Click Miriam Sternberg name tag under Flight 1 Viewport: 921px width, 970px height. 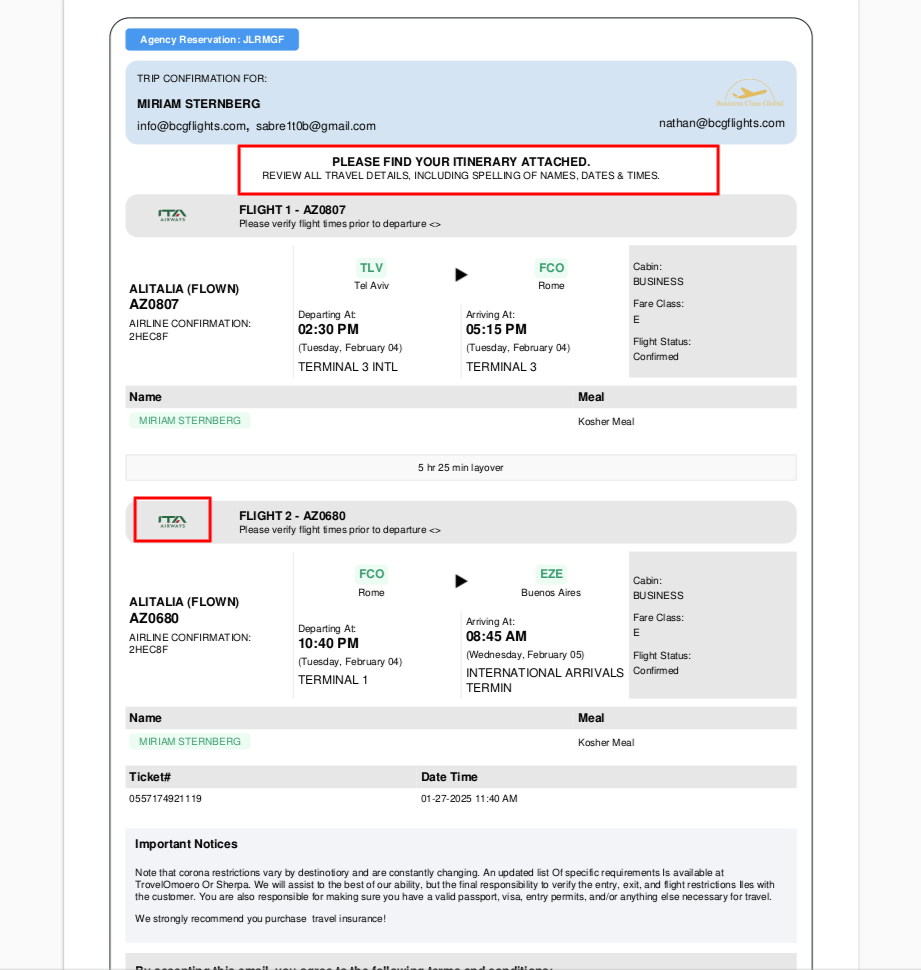point(190,421)
